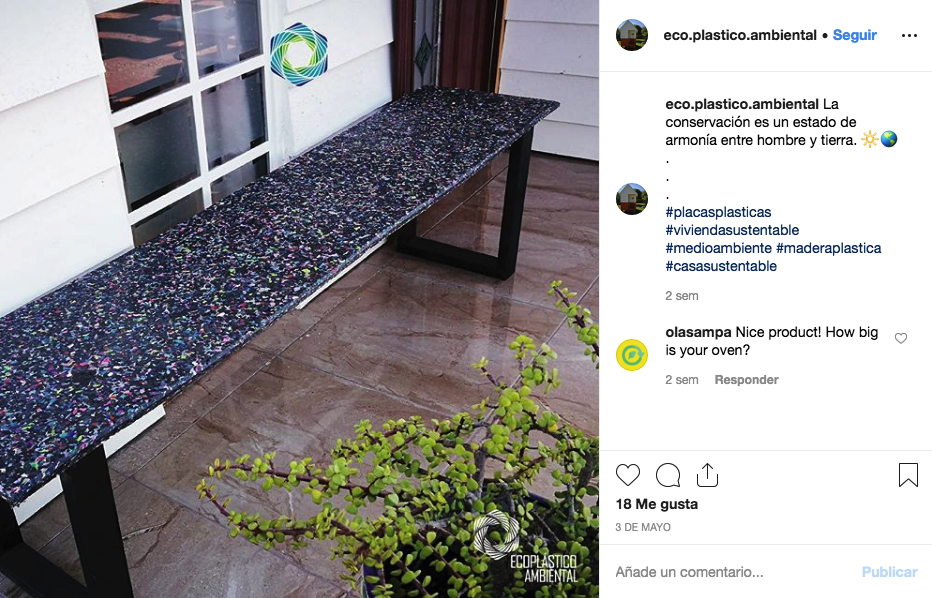Submit the comment with Publicar
932x598 pixels.
[x=889, y=572]
